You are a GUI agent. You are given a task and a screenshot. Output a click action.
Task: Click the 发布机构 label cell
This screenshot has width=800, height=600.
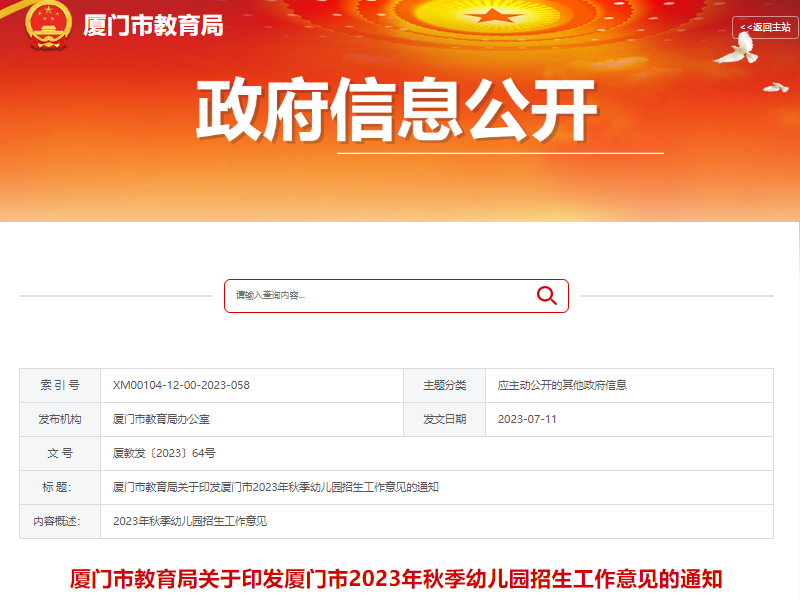click(60, 419)
